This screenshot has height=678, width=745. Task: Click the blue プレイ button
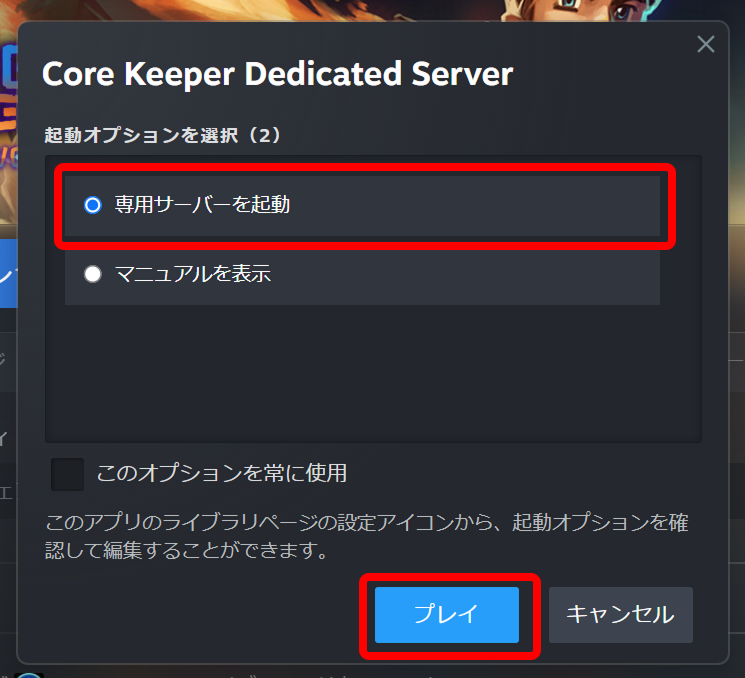(447, 615)
